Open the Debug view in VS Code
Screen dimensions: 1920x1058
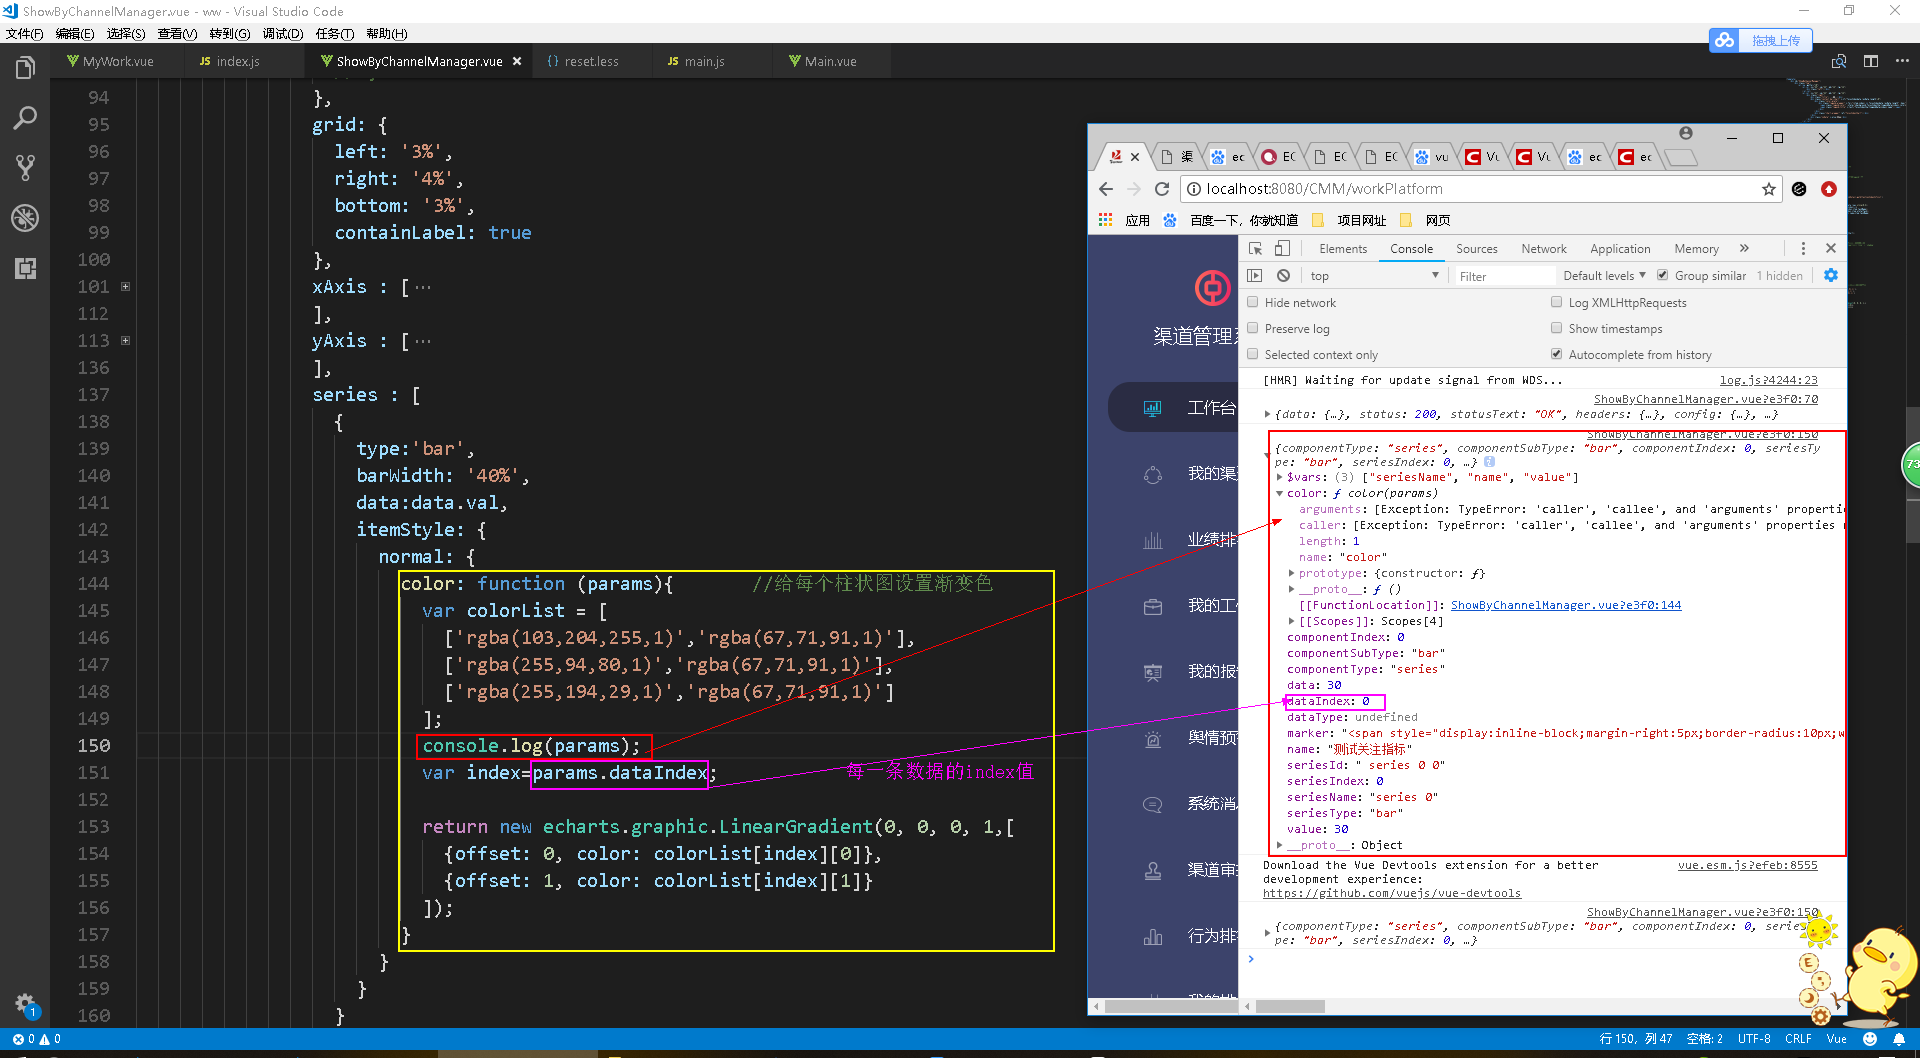(x=25, y=218)
